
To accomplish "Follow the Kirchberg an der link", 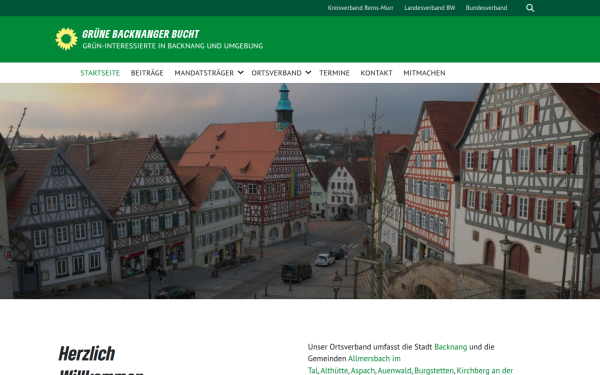I will (484, 370).
